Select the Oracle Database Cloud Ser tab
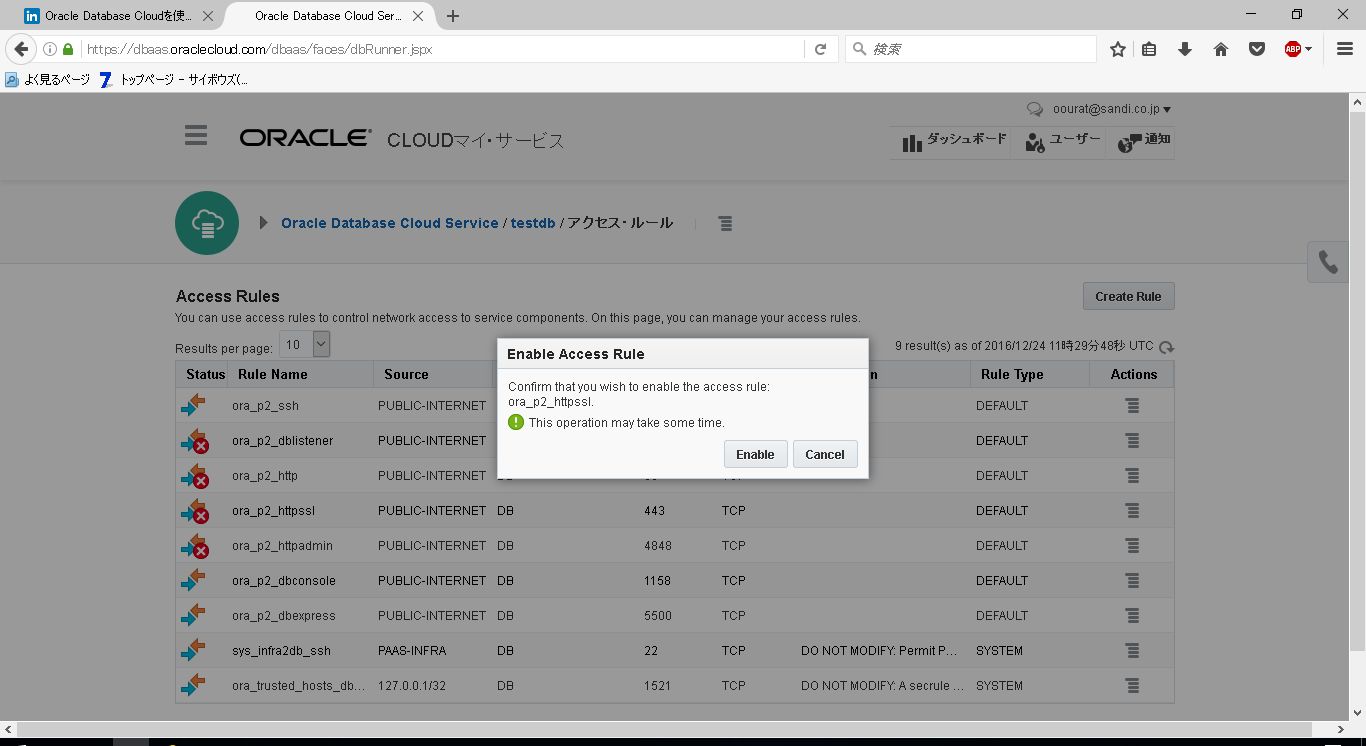The image size is (1366, 746). click(x=326, y=16)
